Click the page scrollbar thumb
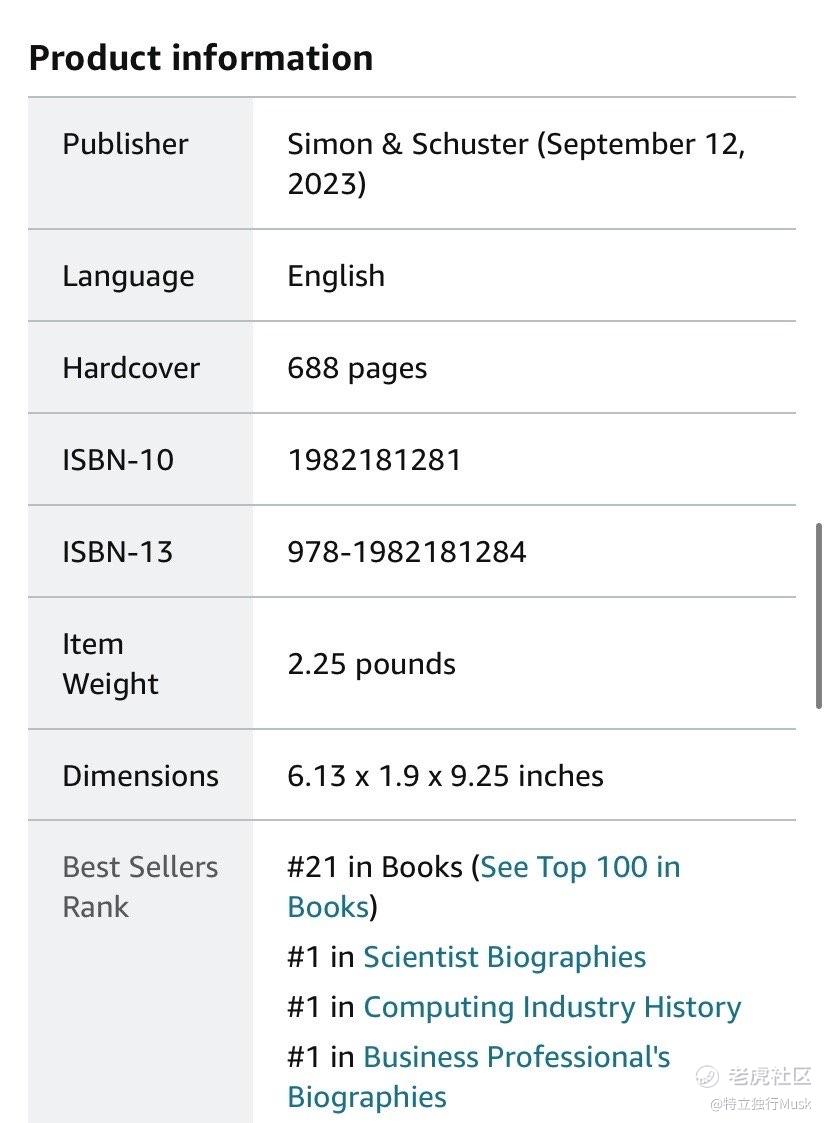Viewport: 827px width, 1123px height. 818,616
